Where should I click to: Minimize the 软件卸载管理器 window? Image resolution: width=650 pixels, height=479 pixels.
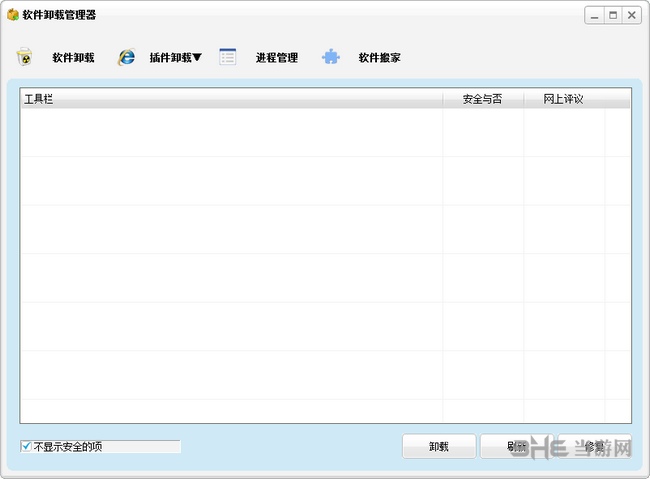click(594, 15)
